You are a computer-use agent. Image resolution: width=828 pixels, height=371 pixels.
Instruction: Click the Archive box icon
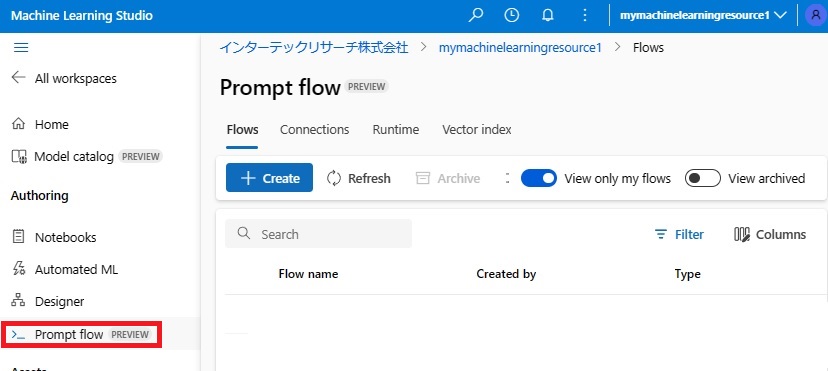click(x=423, y=178)
